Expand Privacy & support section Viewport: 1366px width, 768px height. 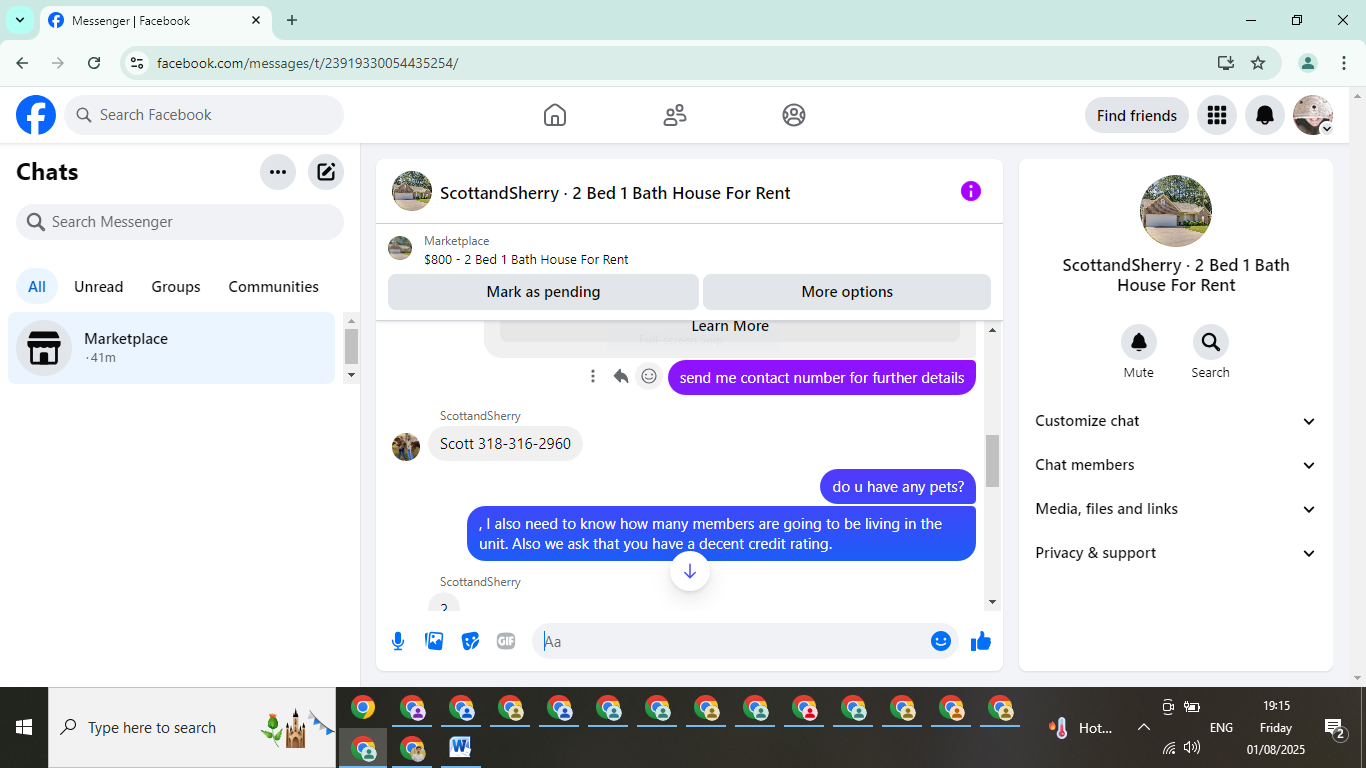tap(1176, 553)
